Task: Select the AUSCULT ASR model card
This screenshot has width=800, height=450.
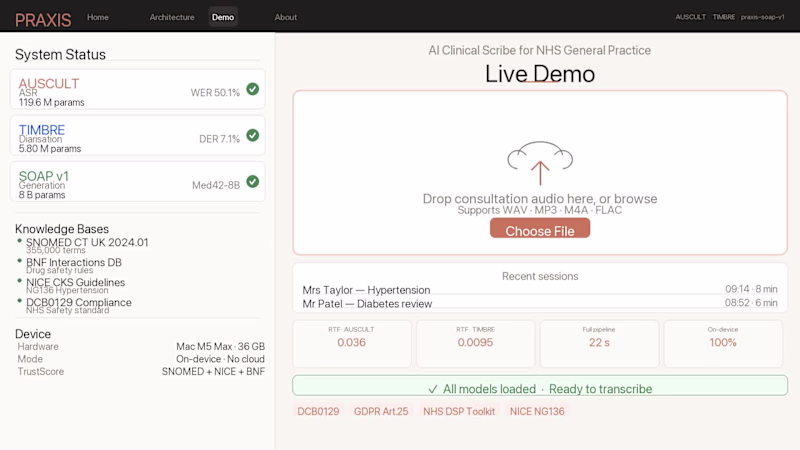Action: tap(138, 89)
